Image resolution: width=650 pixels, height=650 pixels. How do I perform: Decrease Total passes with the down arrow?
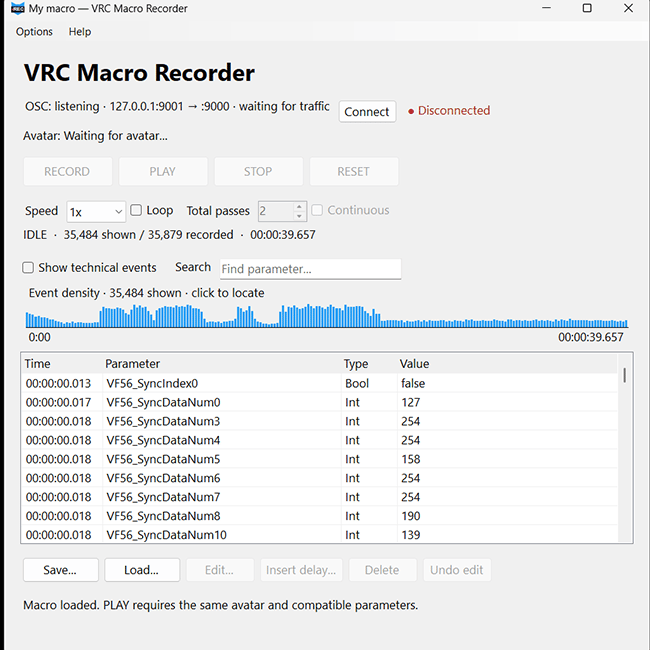coord(299,216)
